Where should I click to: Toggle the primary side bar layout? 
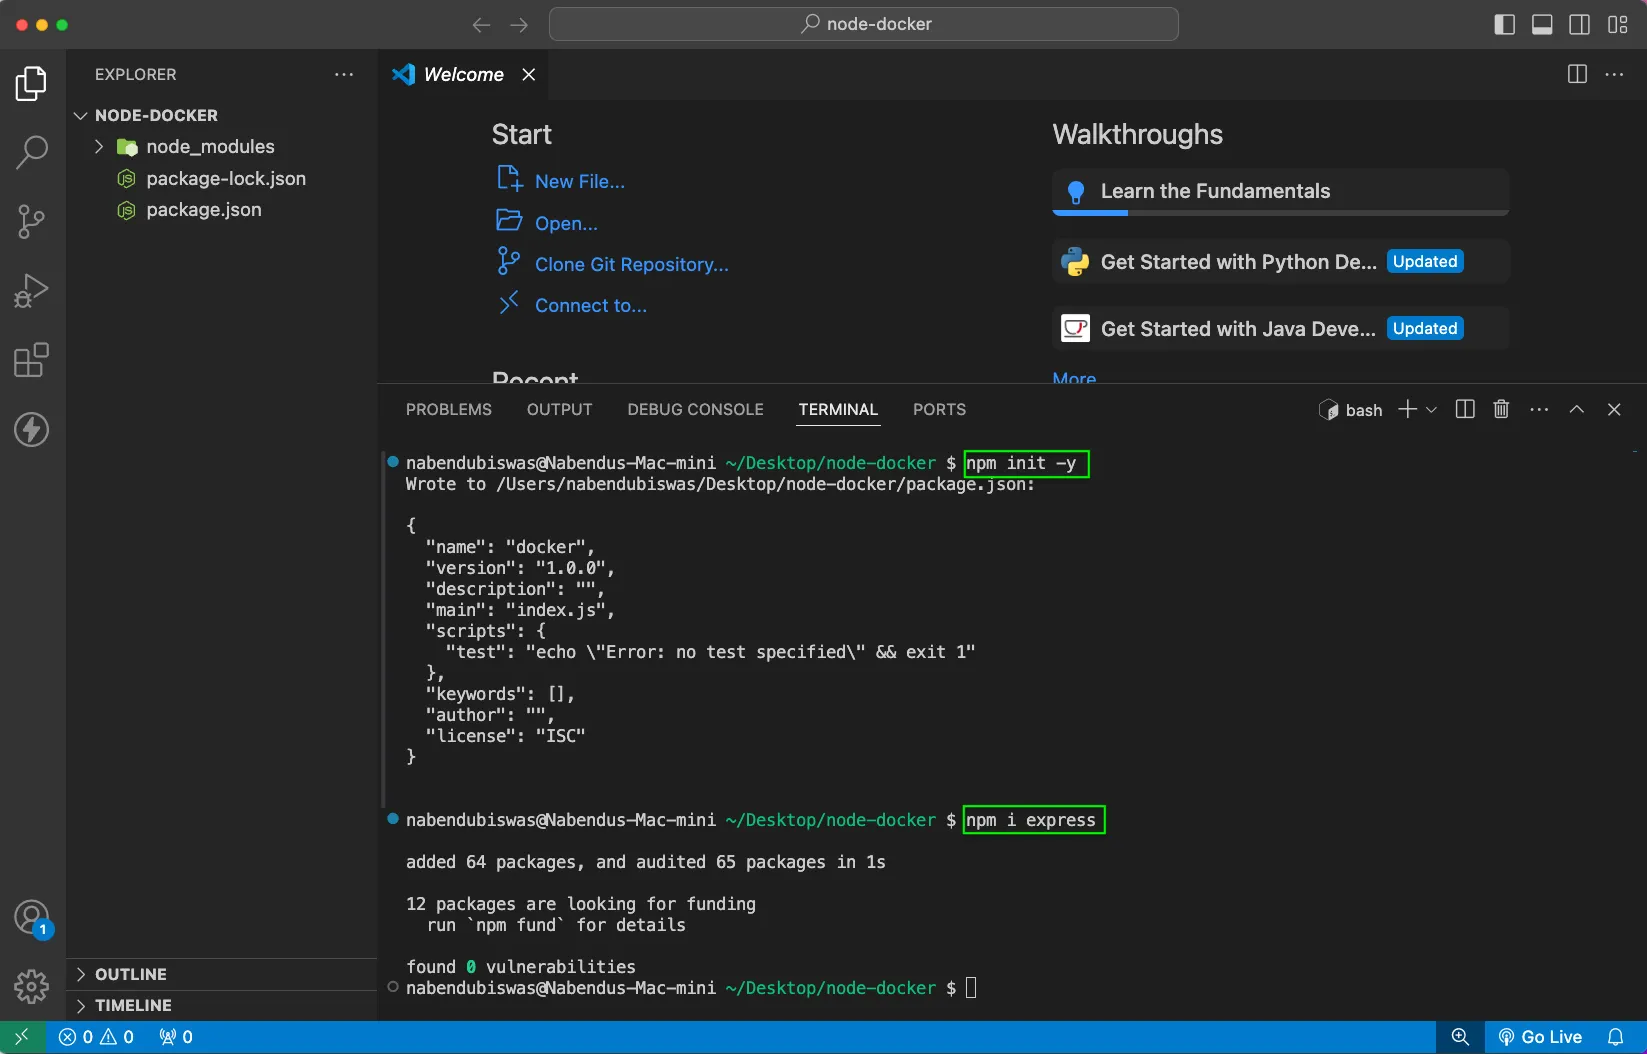[x=1504, y=24]
